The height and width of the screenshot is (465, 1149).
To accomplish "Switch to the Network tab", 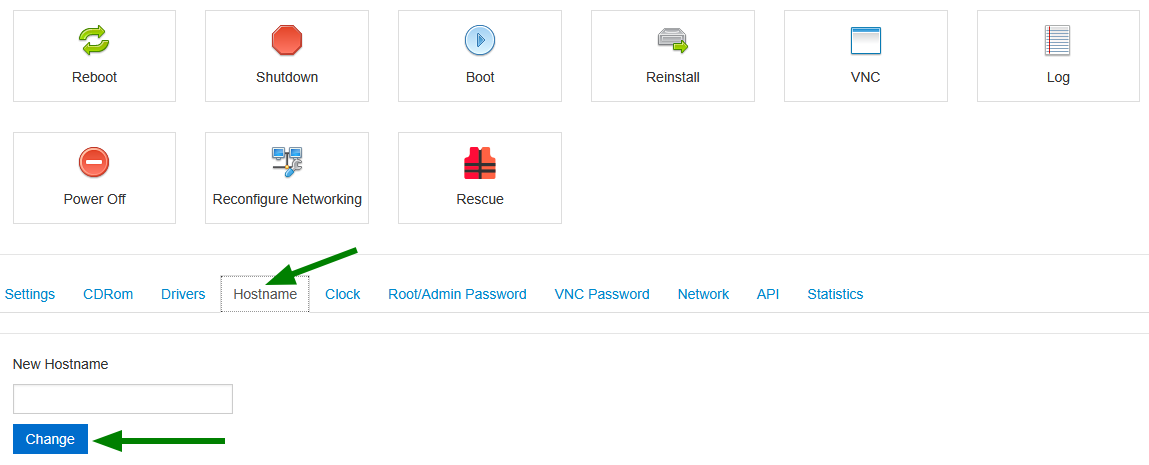I will (703, 294).
